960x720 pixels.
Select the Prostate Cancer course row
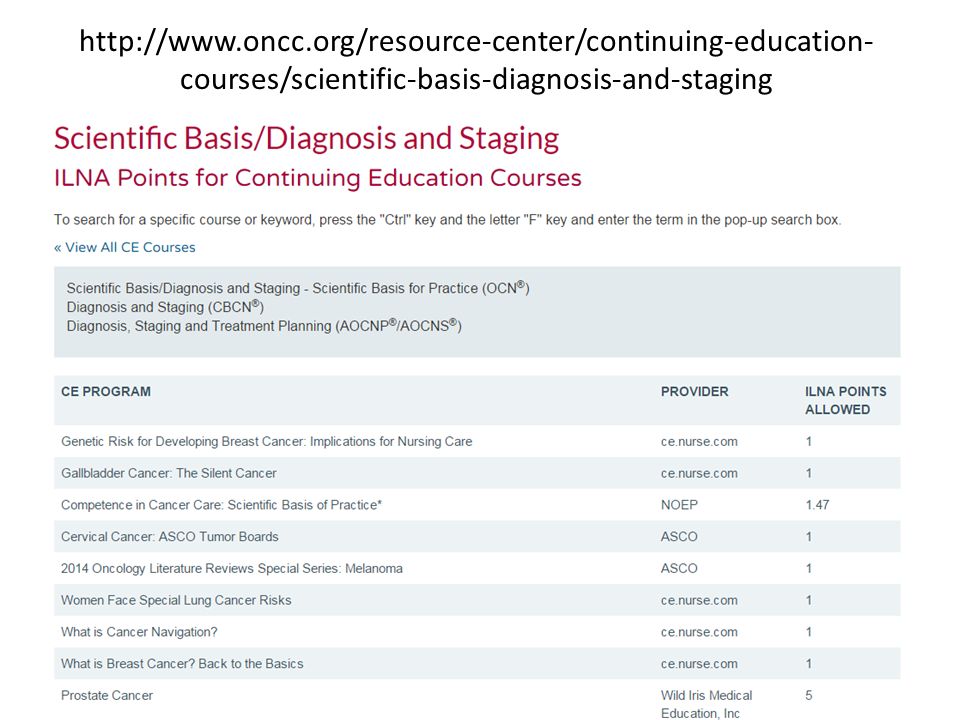click(x=477, y=700)
